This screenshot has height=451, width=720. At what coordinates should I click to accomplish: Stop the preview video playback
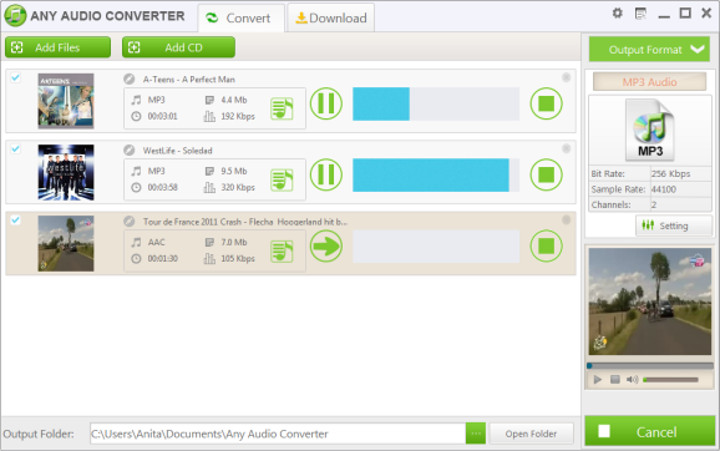point(615,379)
